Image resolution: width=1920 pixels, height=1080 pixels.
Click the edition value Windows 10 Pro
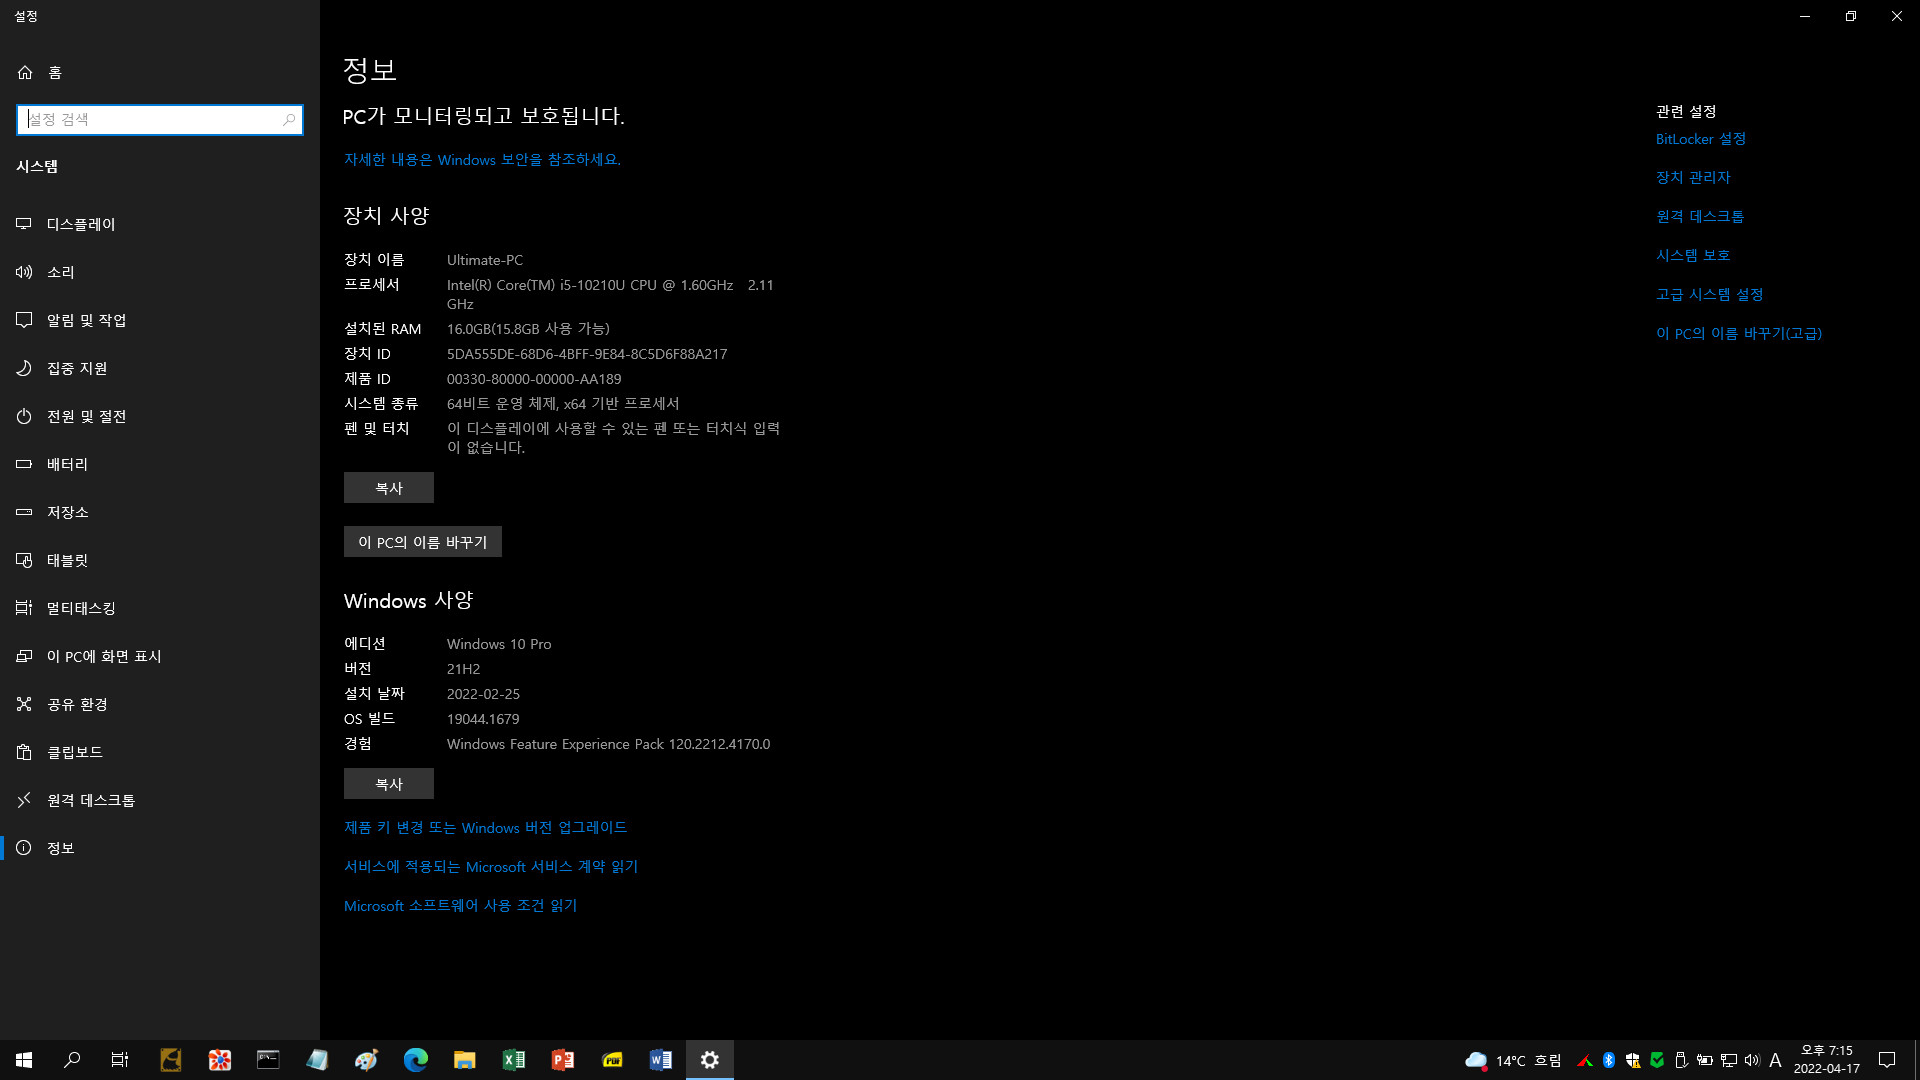pyautogui.click(x=499, y=644)
